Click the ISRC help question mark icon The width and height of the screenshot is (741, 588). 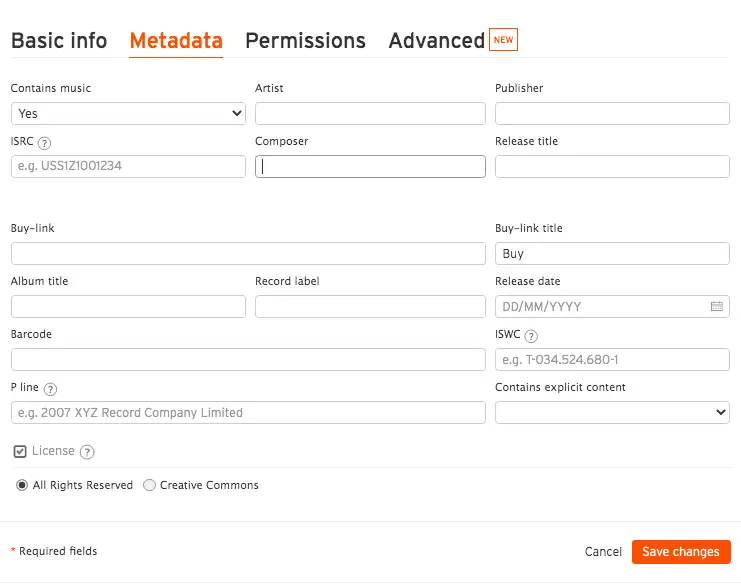point(44,142)
